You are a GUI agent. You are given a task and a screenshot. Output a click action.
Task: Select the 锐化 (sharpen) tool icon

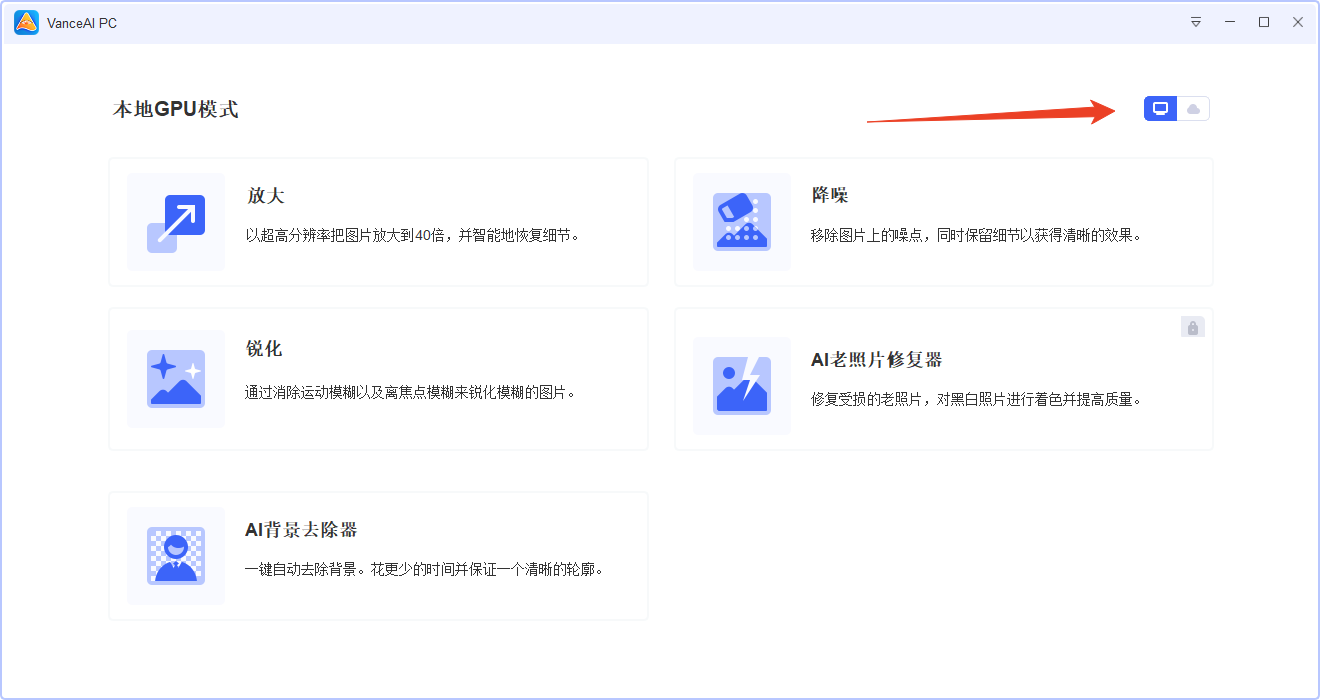[175, 379]
